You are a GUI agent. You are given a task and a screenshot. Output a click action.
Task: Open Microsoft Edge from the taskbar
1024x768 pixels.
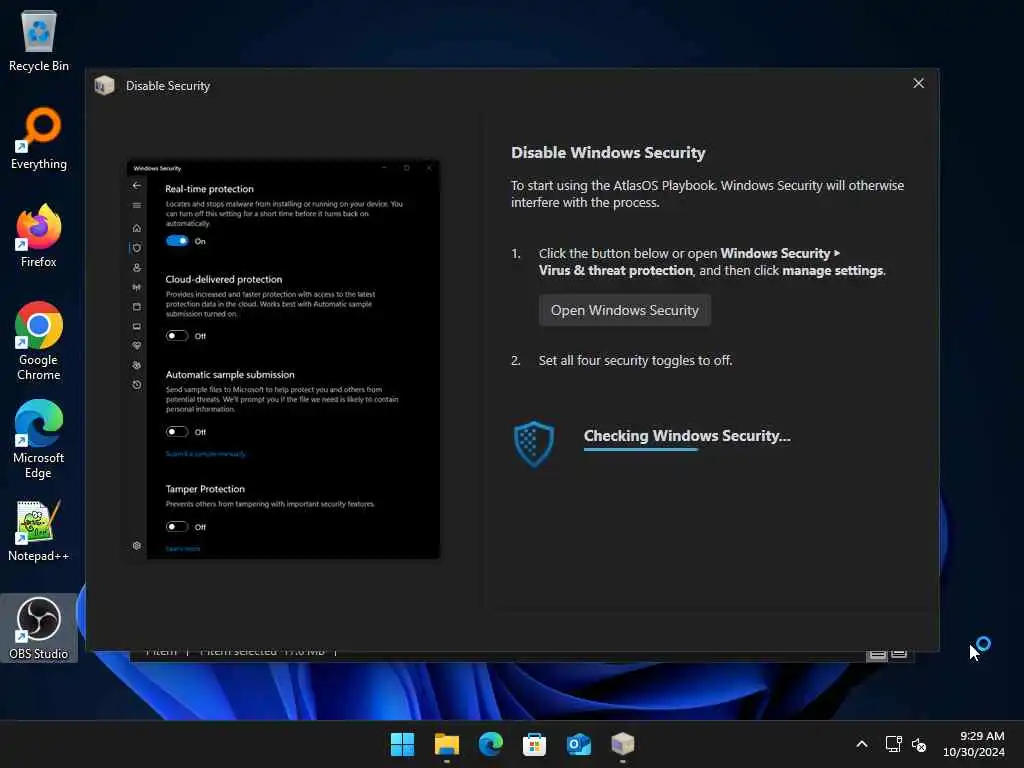(x=490, y=744)
